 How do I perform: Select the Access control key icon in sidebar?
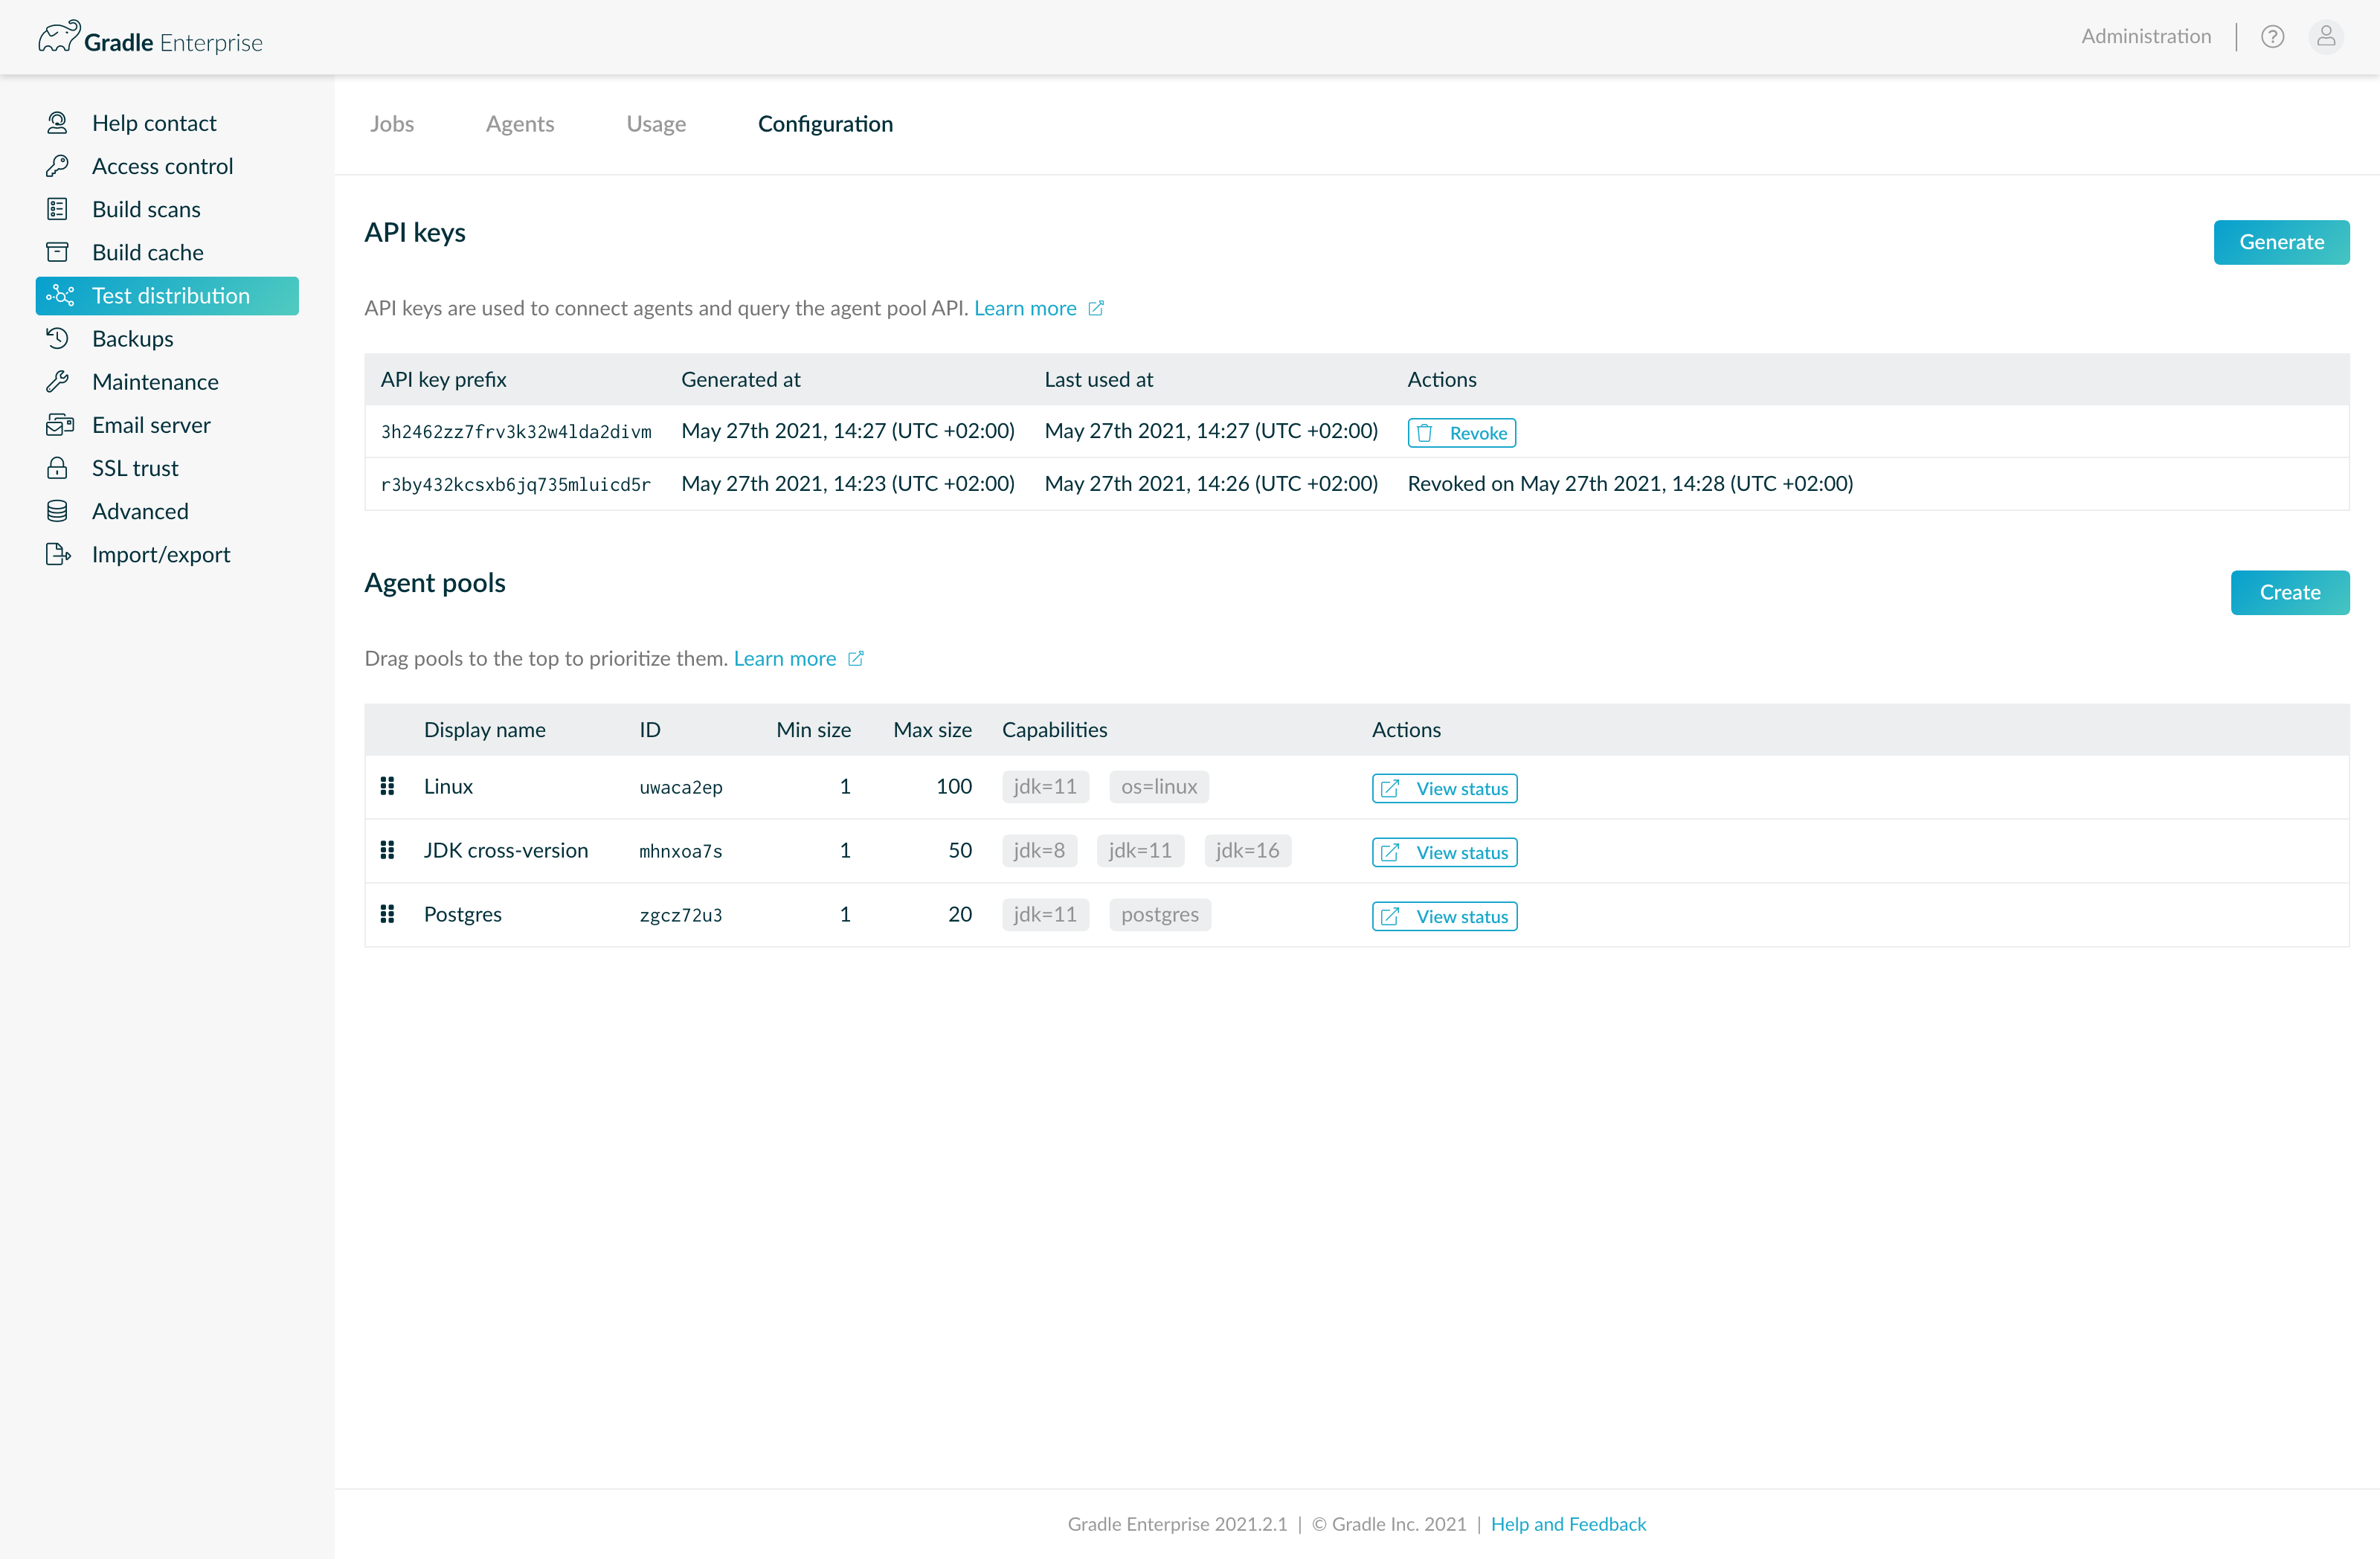coord(58,165)
